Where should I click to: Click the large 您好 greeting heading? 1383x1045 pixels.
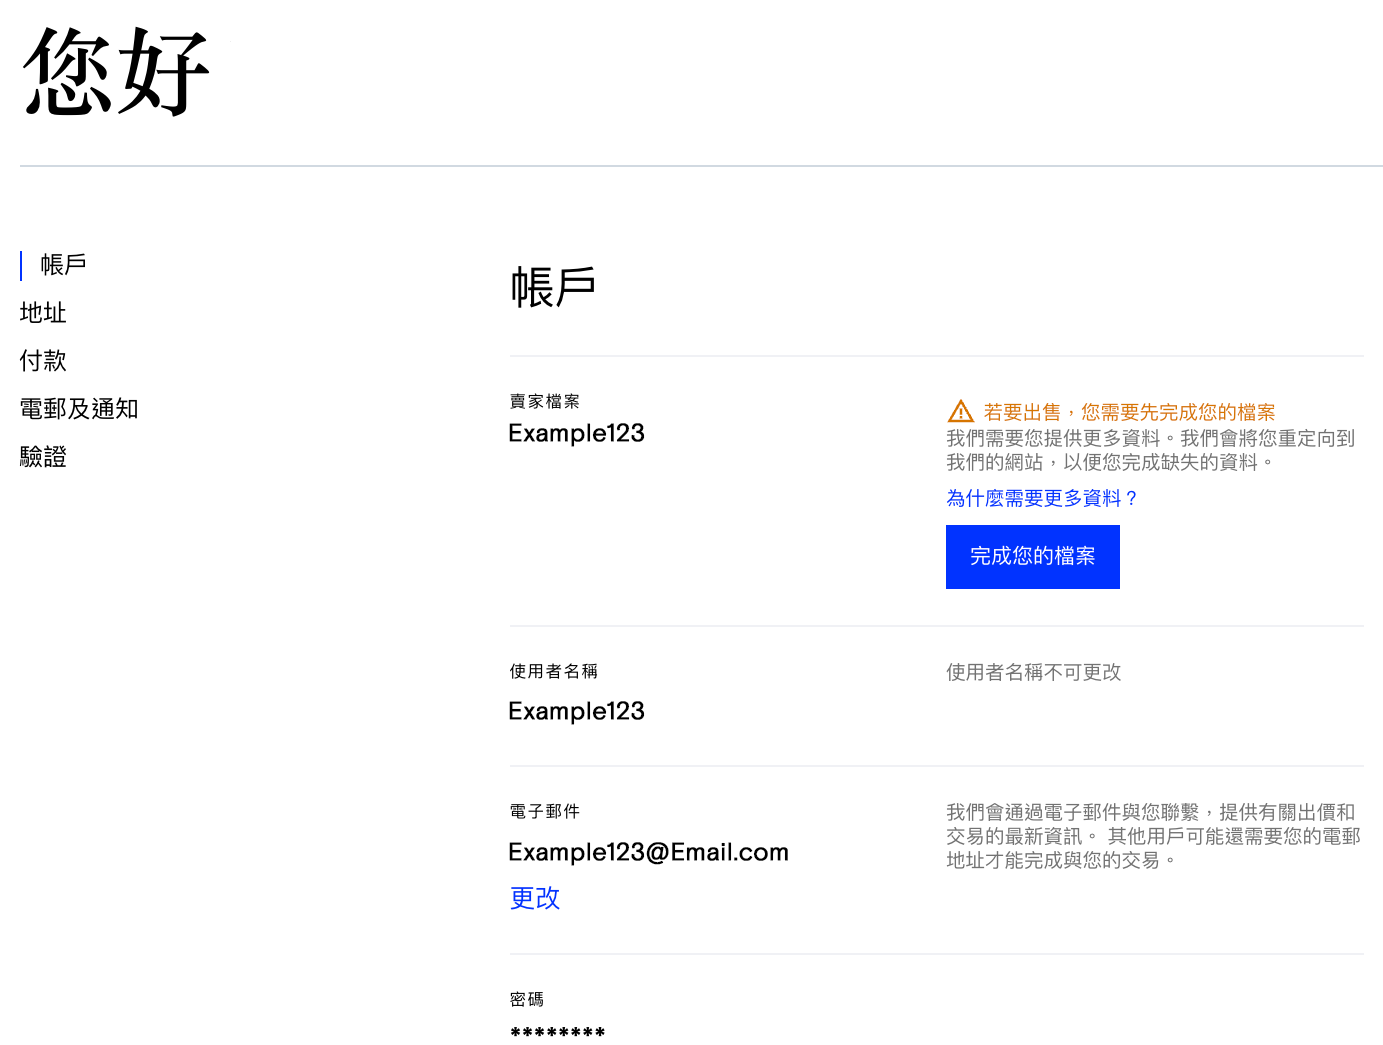(116, 72)
